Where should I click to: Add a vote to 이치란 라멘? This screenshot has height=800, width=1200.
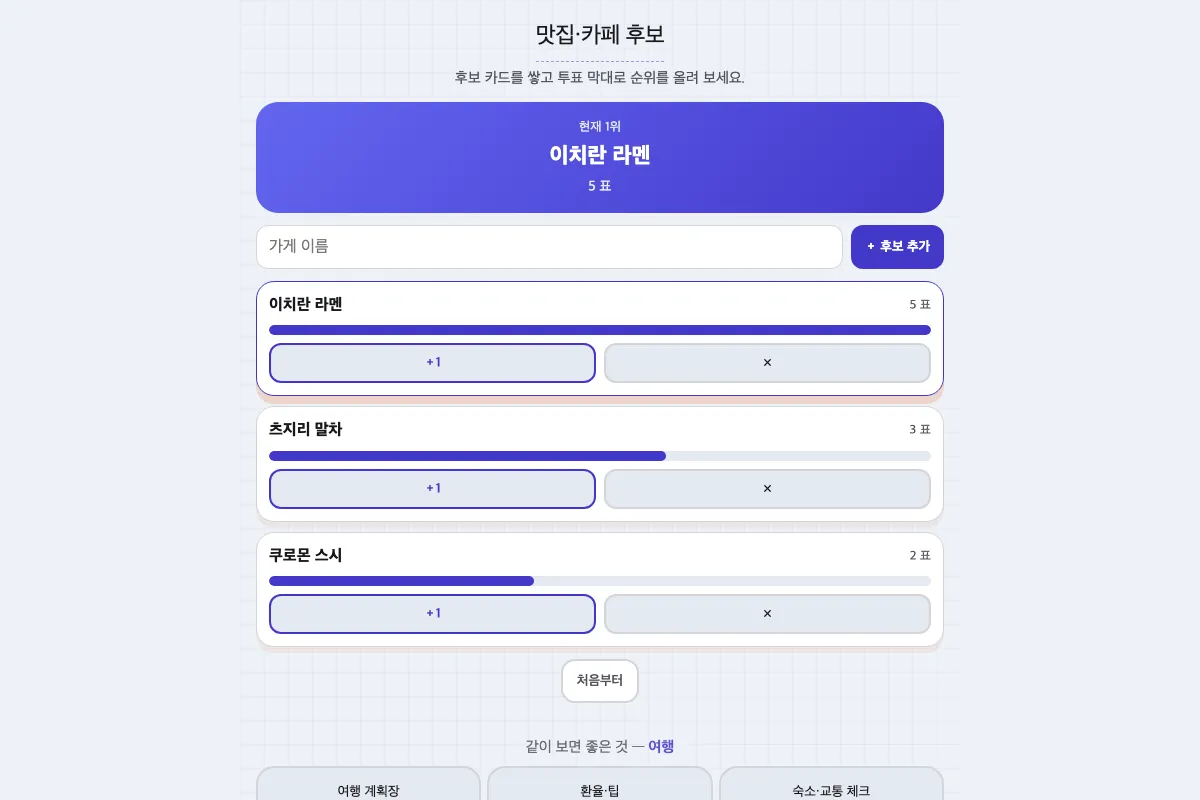click(432, 363)
